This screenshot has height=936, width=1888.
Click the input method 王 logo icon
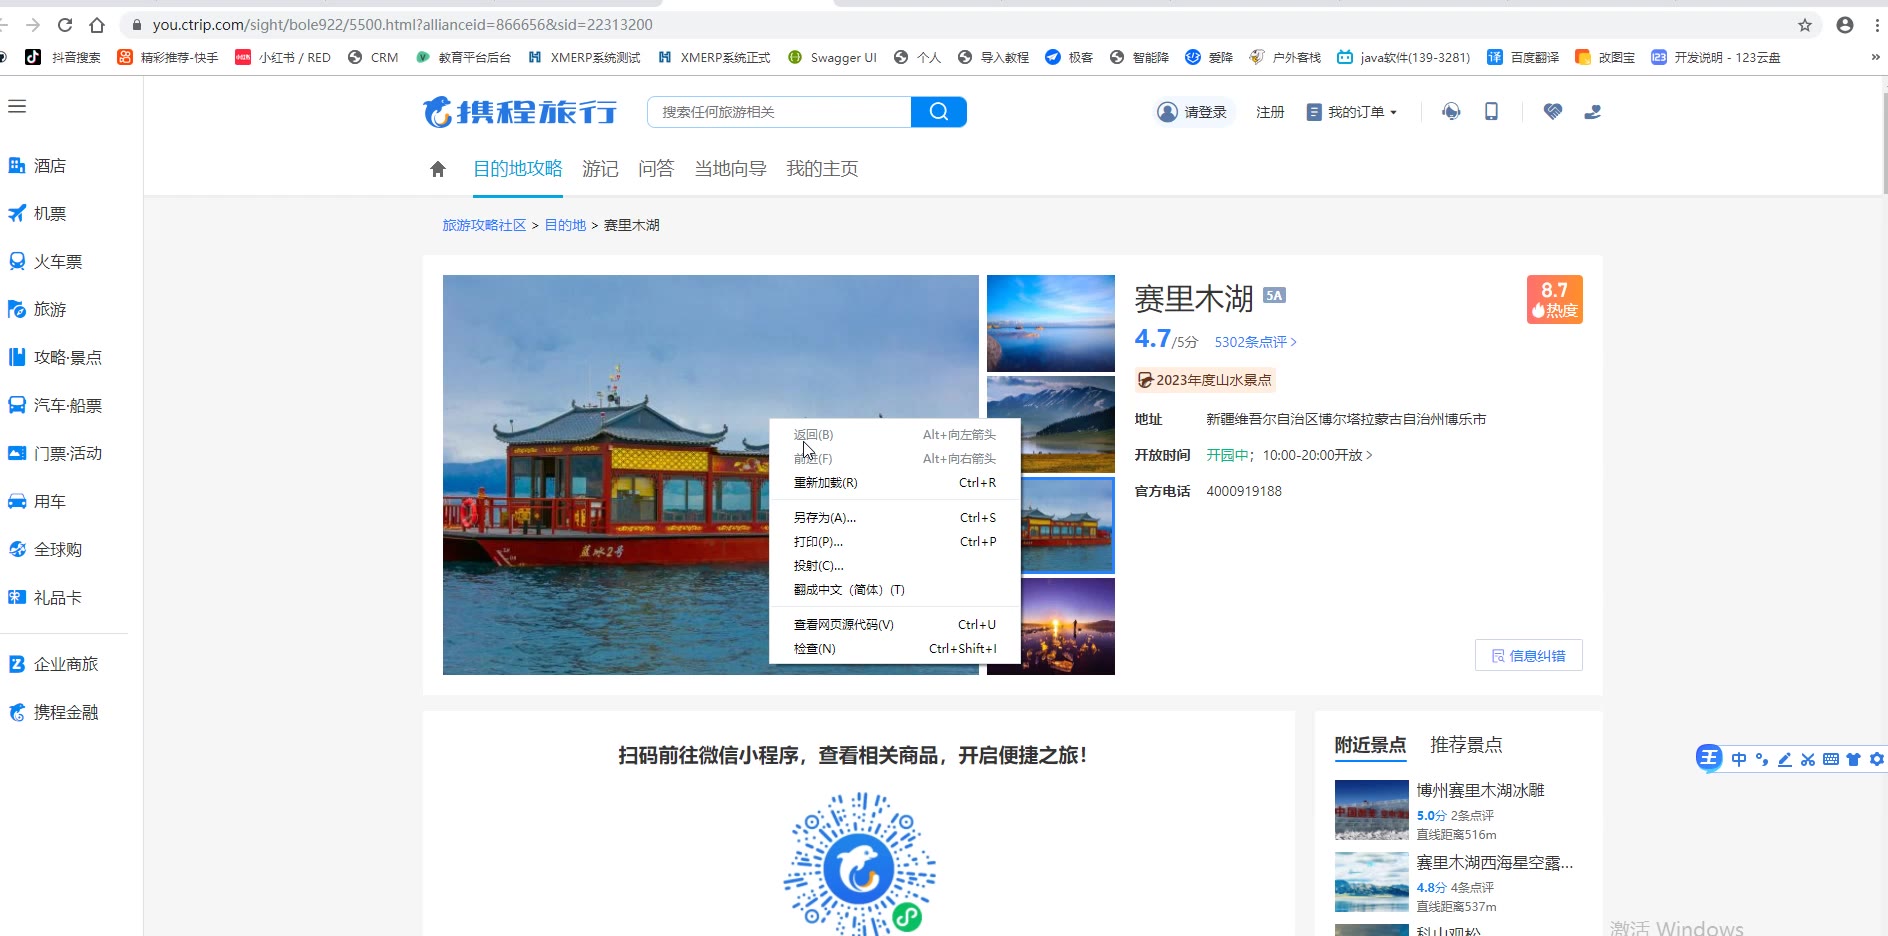tap(1709, 758)
